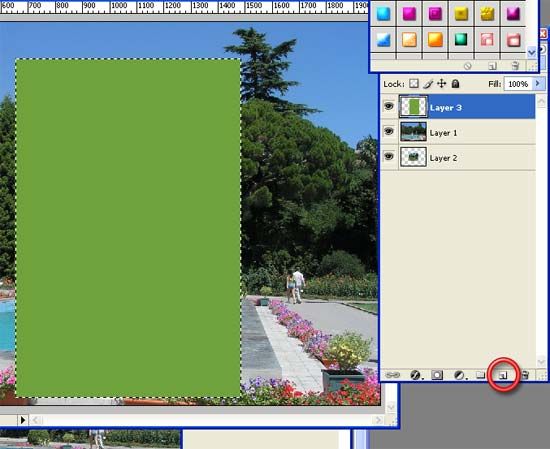This screenshot has height=449, width=550.
Task: Clear style in the Styles panel
Action: coord(468,66)
